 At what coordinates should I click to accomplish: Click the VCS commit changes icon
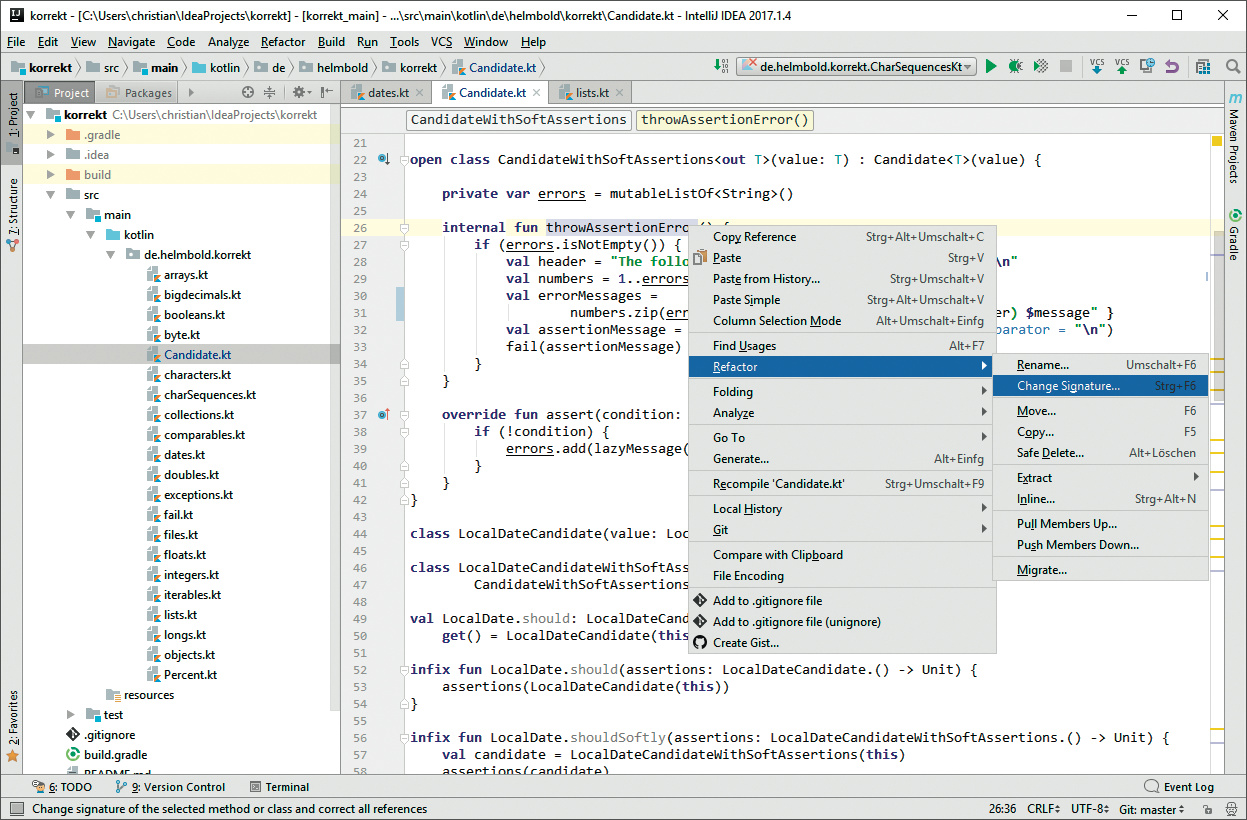click(1122, 67)
